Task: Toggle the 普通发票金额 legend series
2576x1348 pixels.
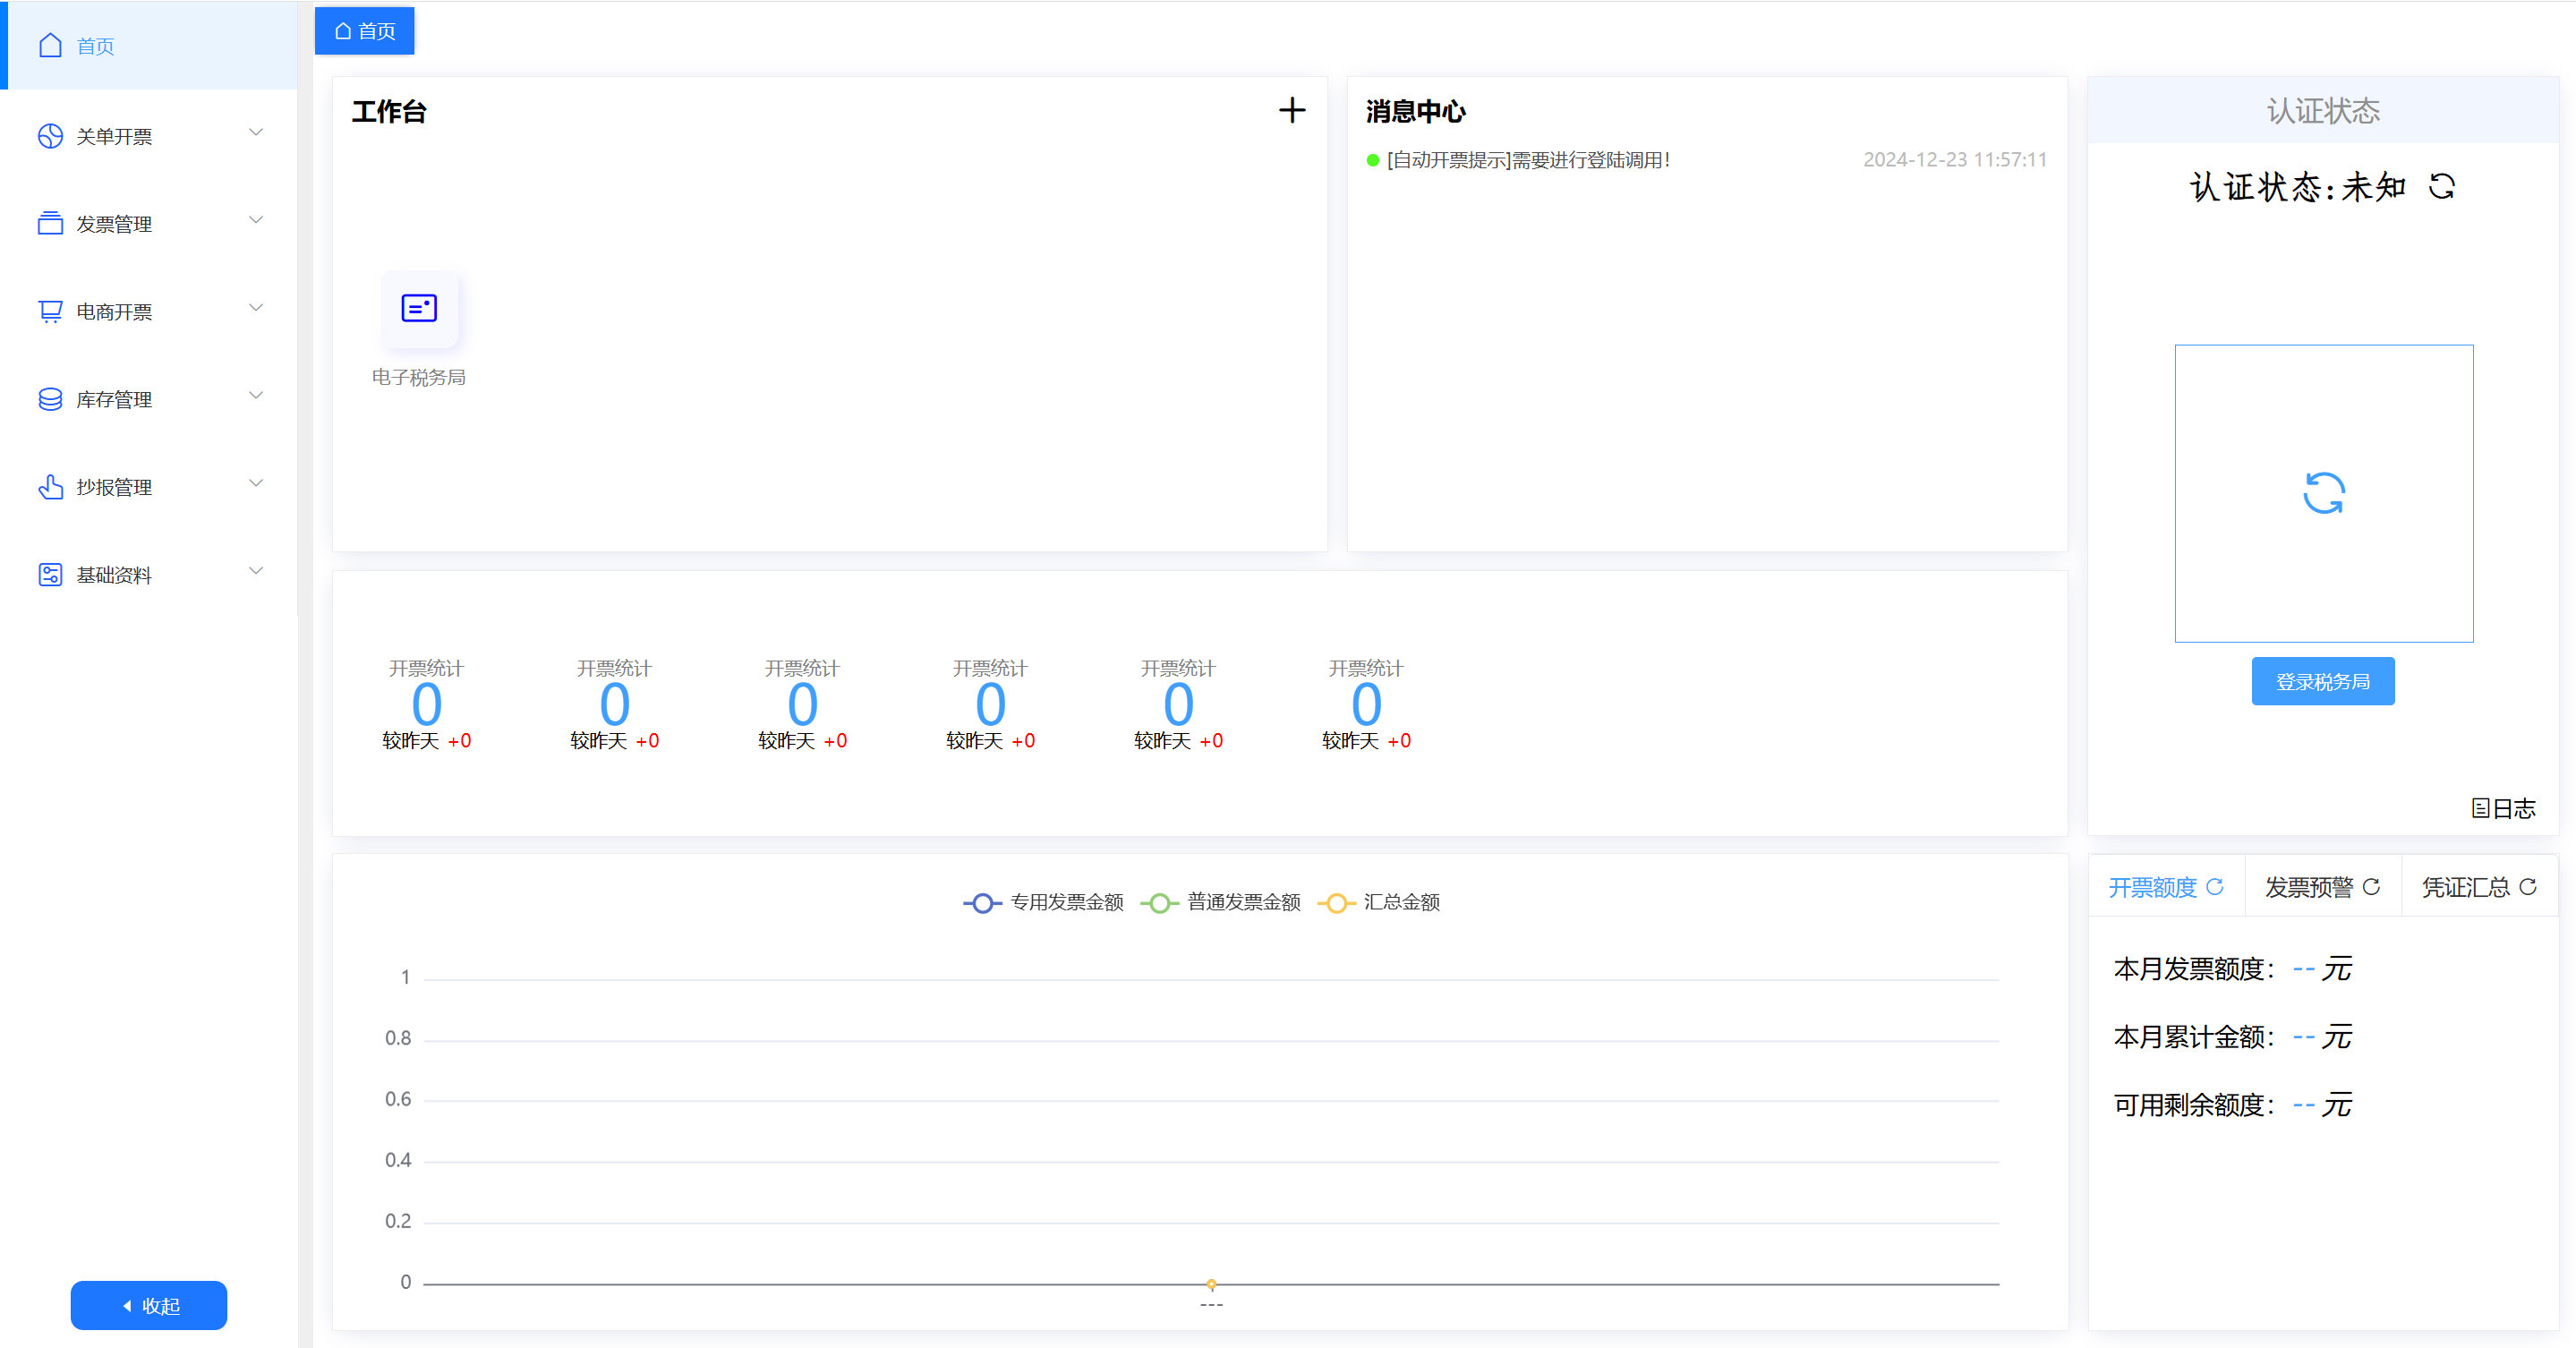Action: tap(1220, 903)
